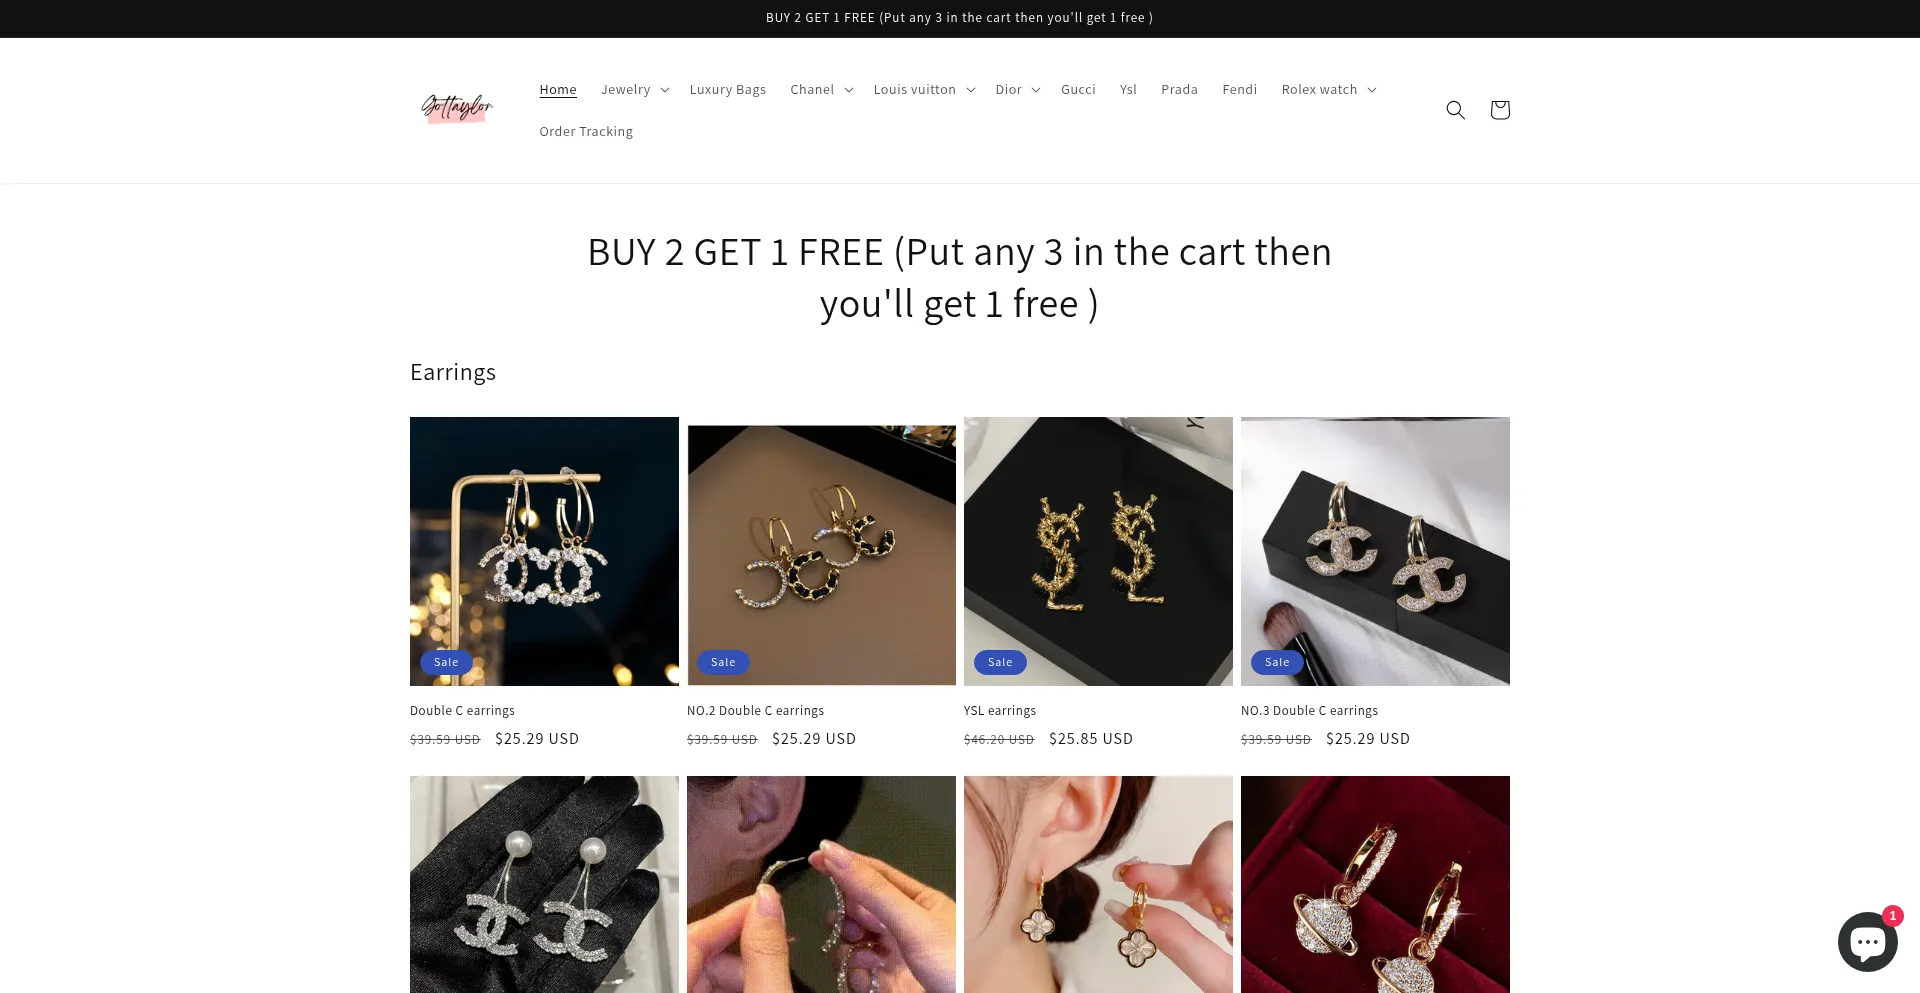This screenshot has height=993, width=1920.
Task: Expand the Chanel dropdown menu
Action: [821, 90]
